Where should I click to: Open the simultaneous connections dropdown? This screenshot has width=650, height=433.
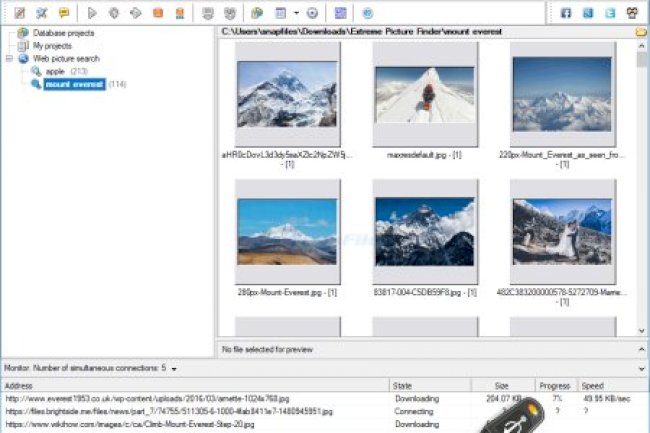175,368
